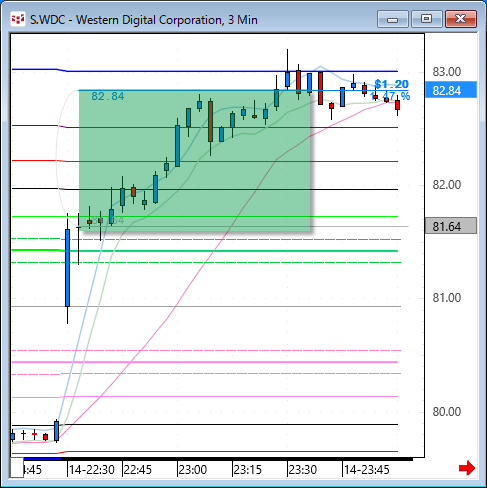The height and width of the screenshot is (488, 487).
Task: Click the $1.20 measurement label
Action: (392, 84)
